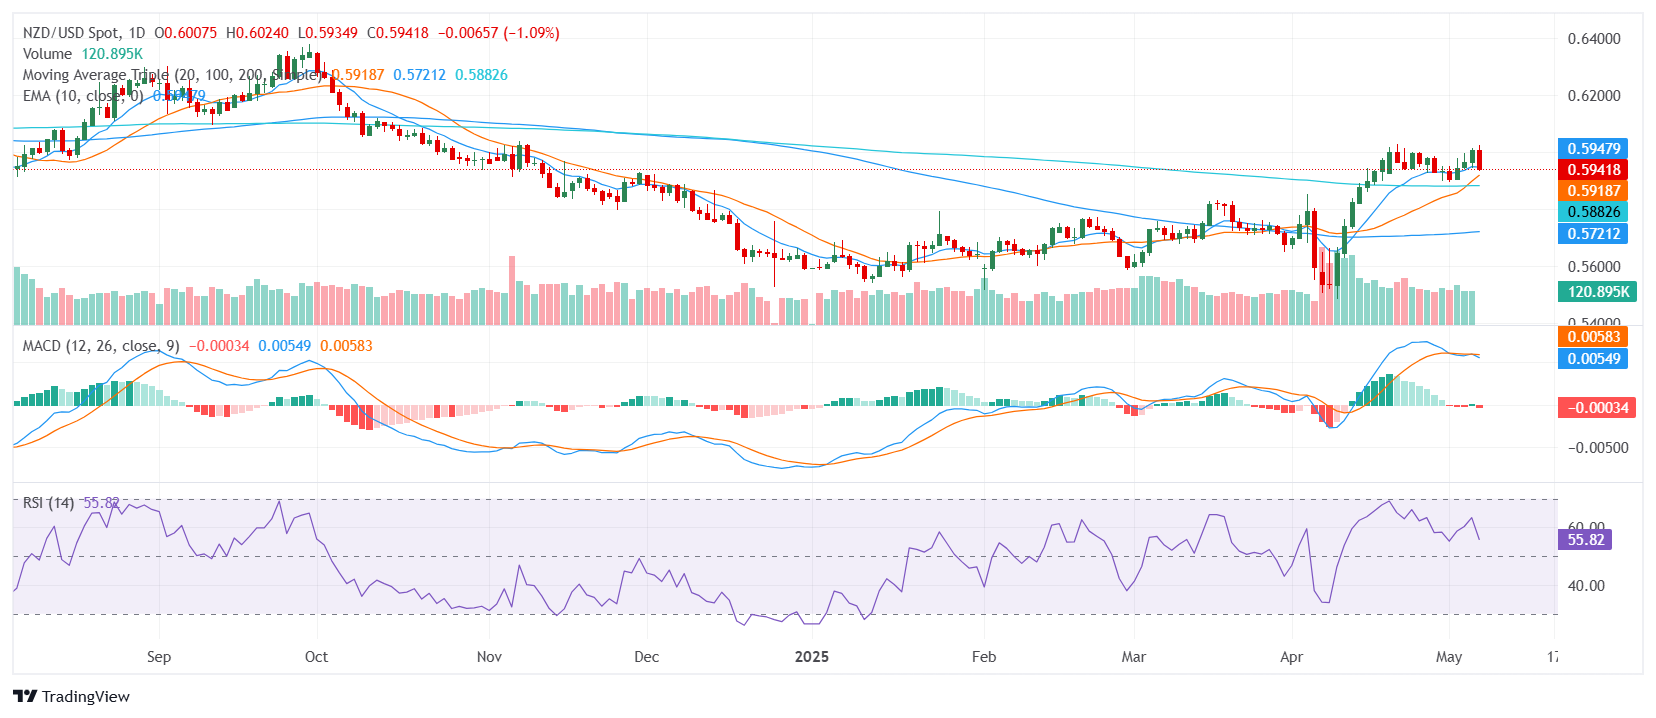Click the Volume indicator legend label

[47, 54]
